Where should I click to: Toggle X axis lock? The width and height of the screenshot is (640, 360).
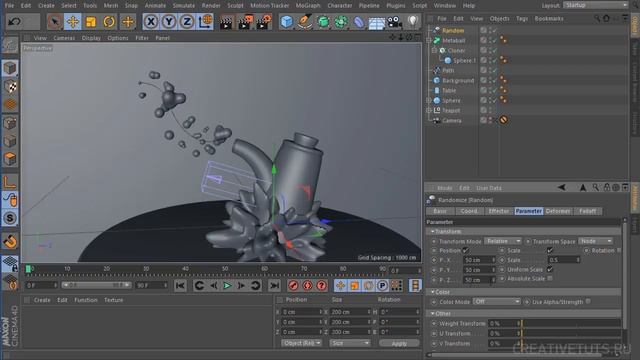click(151, 21)
